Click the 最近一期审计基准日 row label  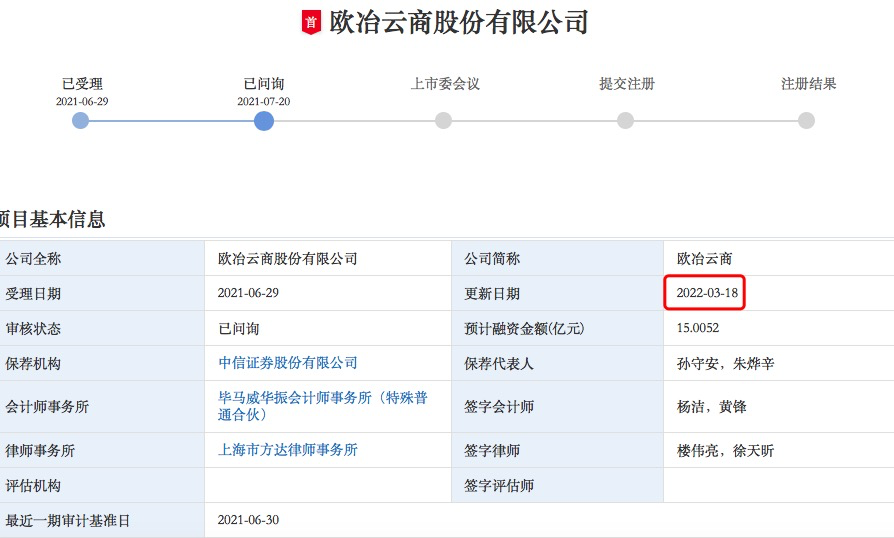pyautogui.click(x=68, y=520)
